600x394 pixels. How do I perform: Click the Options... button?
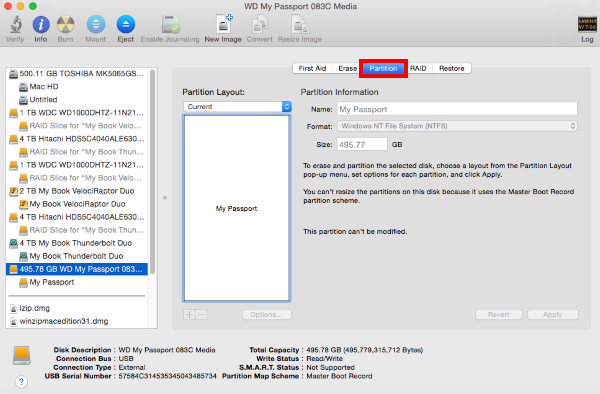click(267, 315)
